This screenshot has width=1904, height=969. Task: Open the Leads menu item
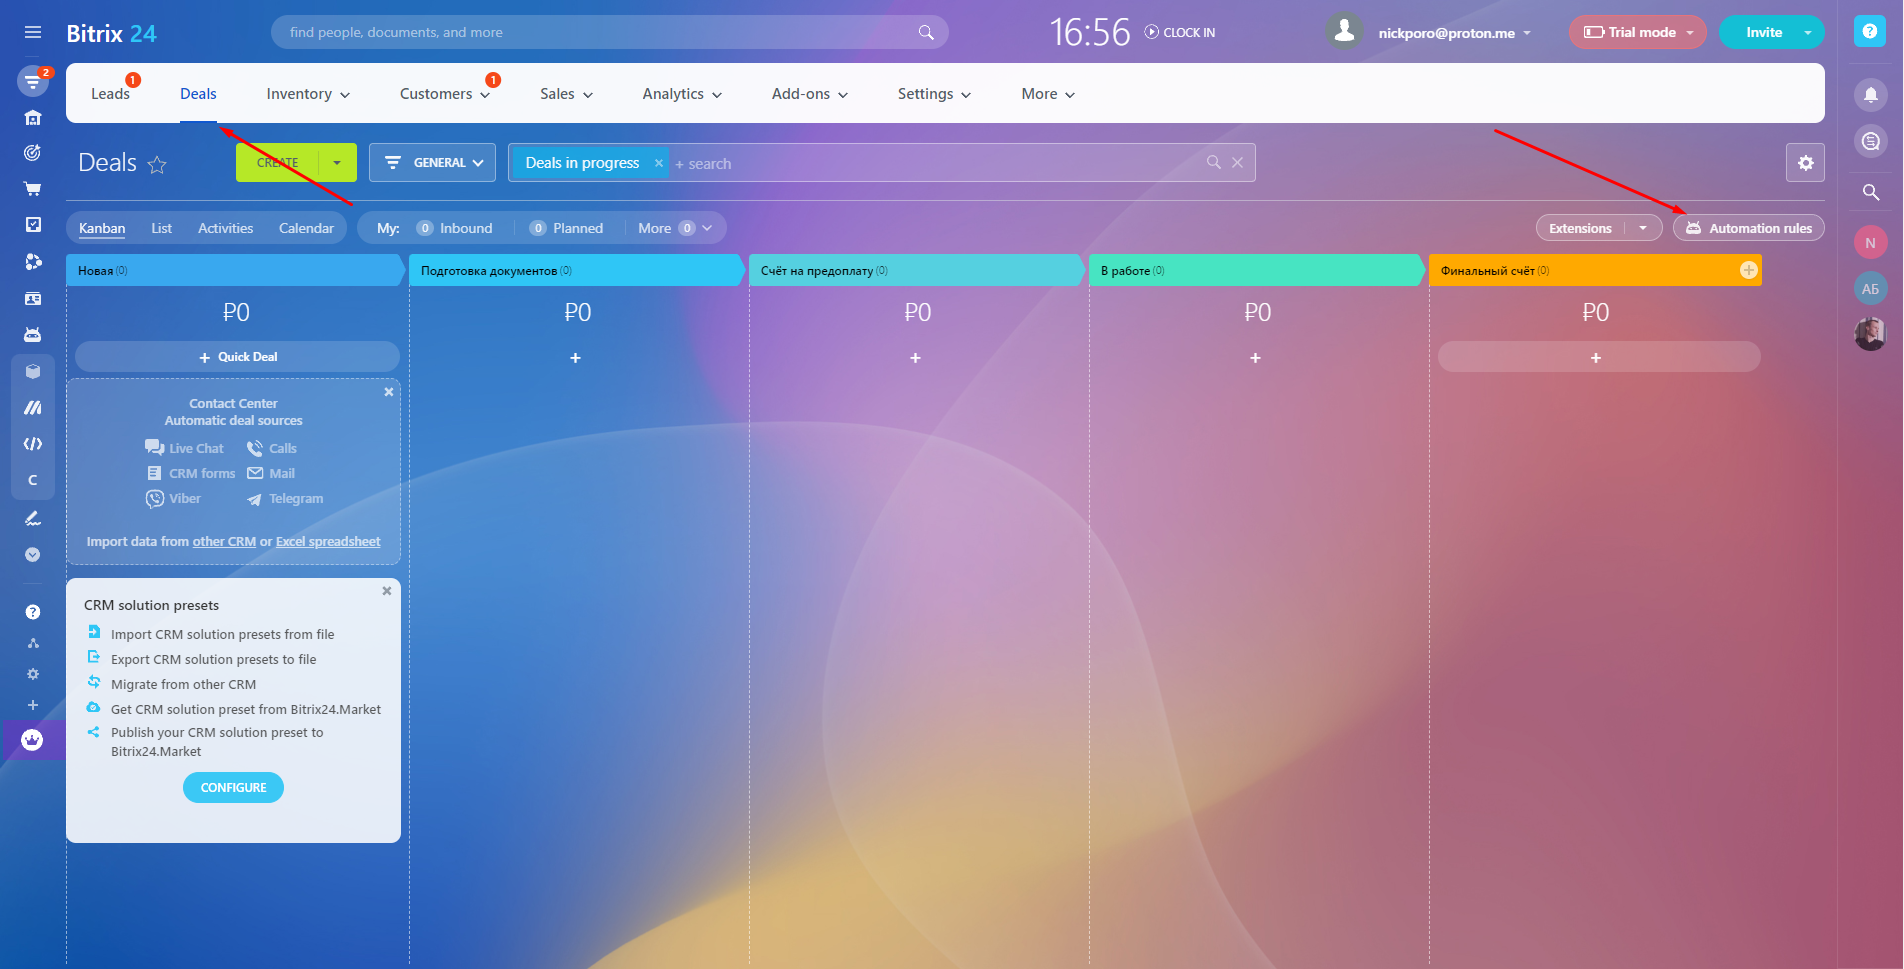110,94
